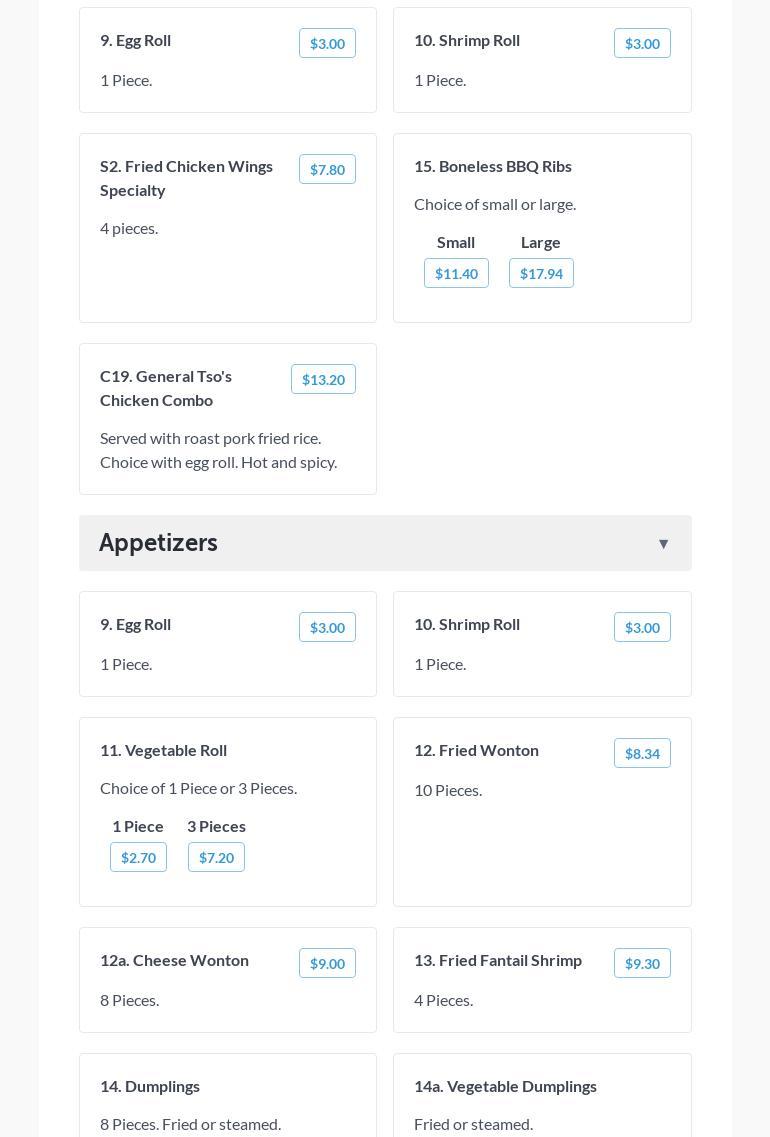Click Shrimp Roll $3.00 under Appetizers heading
The width and height of the screenshot is (770, 1137).
tap(642, 627)
